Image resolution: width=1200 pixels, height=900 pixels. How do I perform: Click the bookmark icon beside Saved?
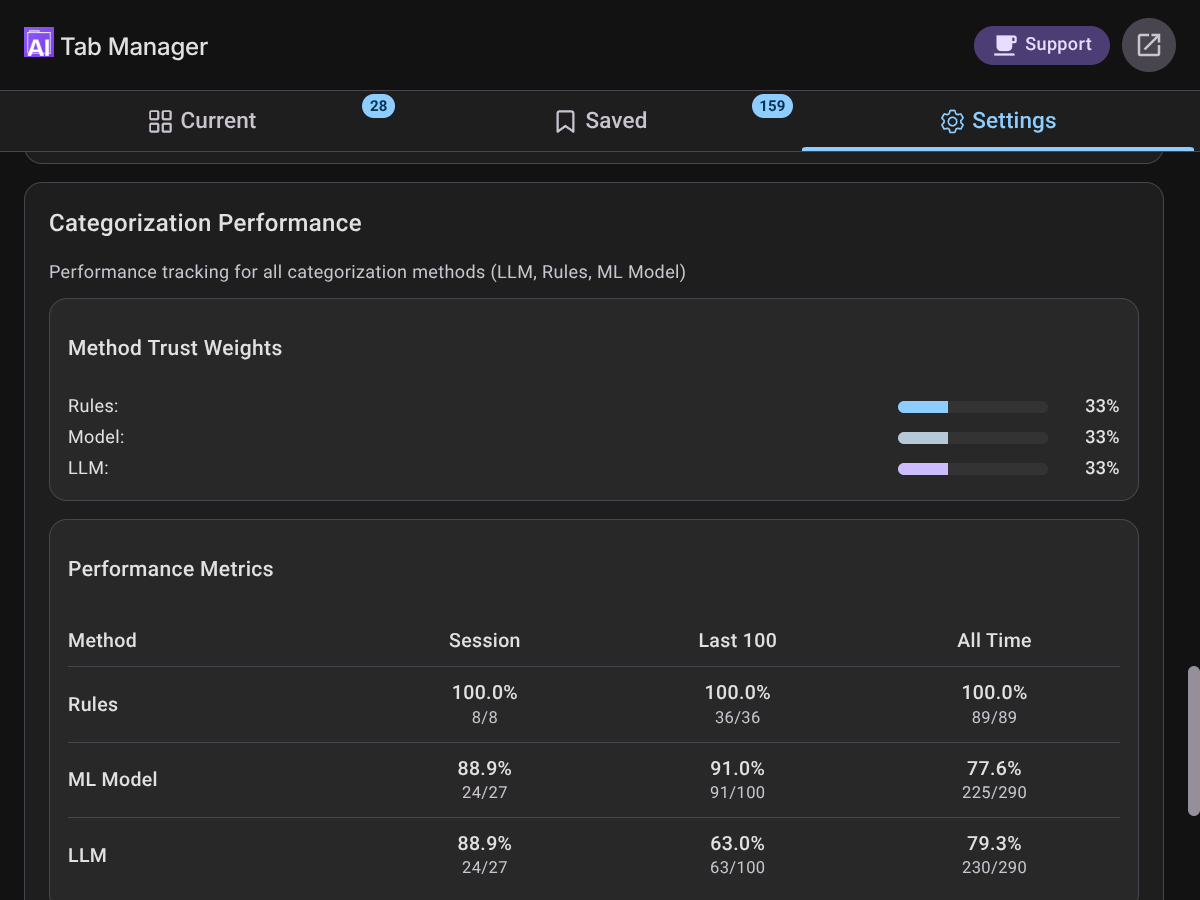tap(565, 121)
